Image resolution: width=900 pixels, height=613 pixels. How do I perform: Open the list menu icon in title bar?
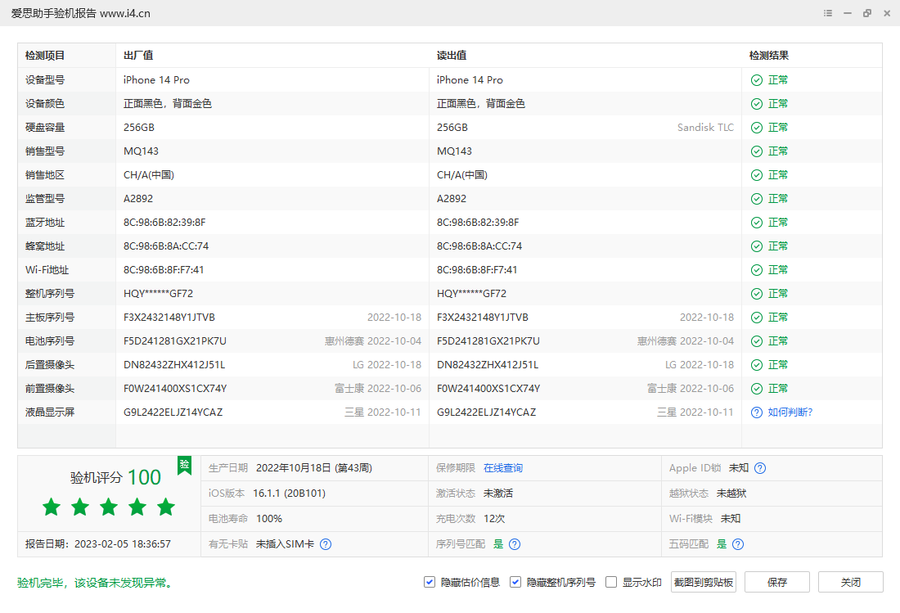pyautogui.click(x=828, y=13)
